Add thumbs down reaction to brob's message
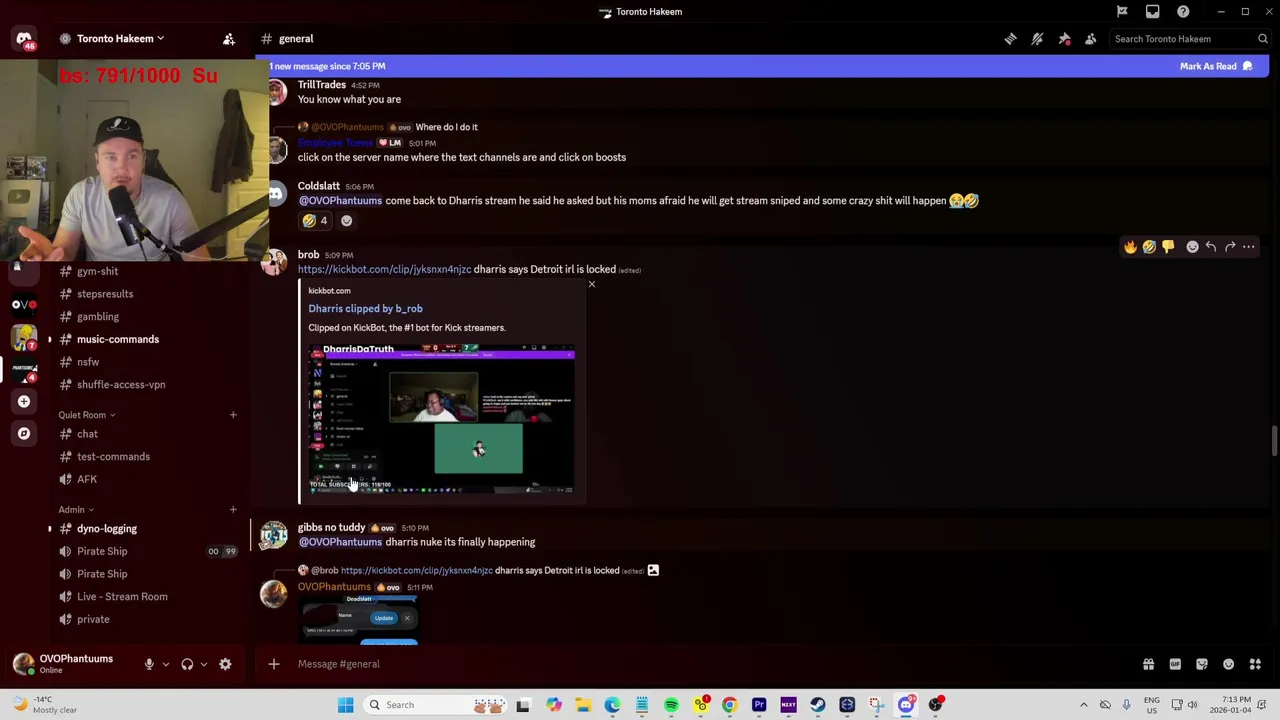 click(x=1168, y=247)
